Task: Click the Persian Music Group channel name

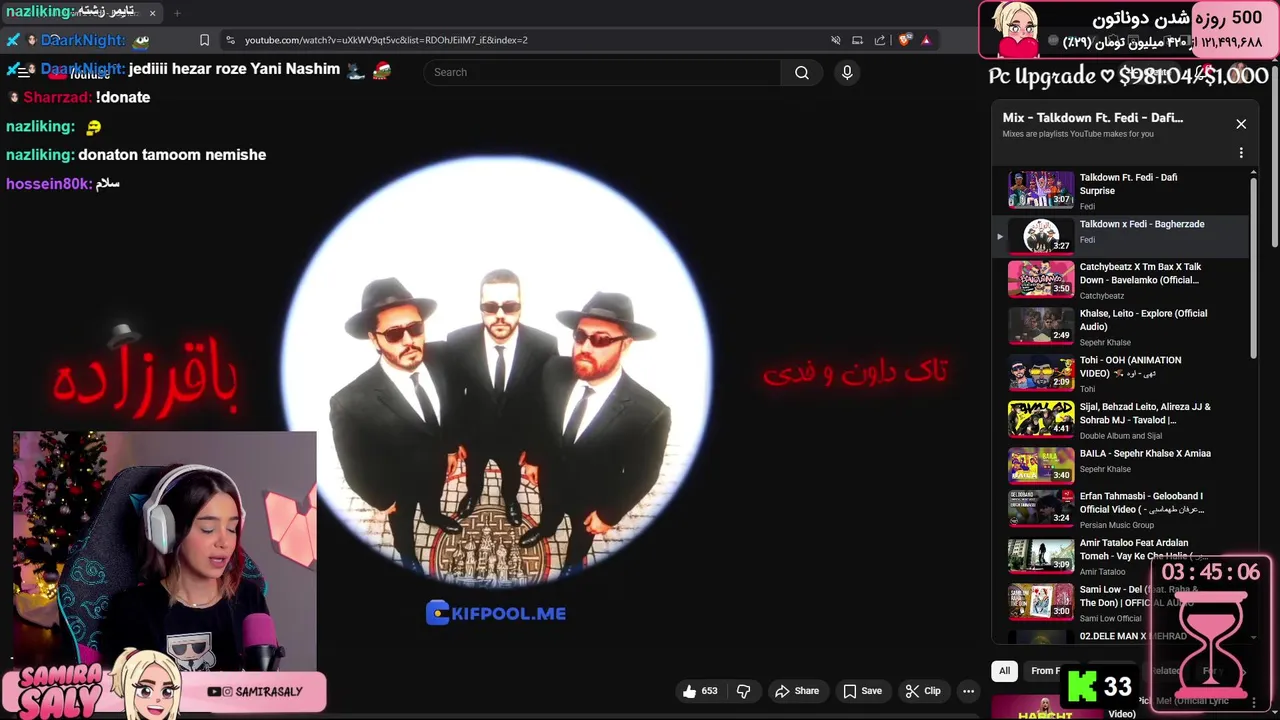Action: click(1117, 525)
